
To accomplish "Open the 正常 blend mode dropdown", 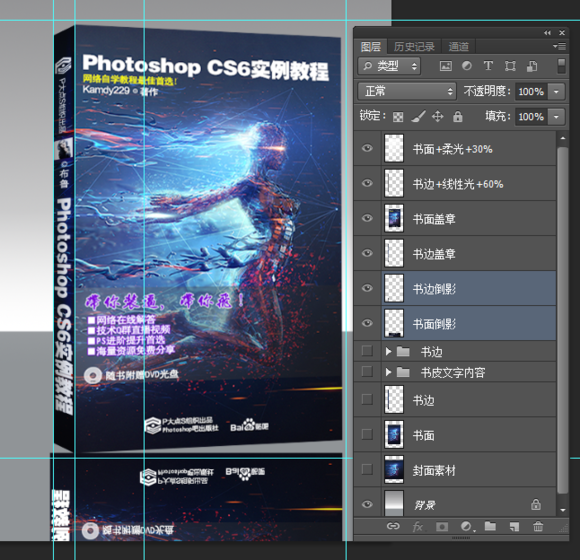I will click(x=407, y=91).
